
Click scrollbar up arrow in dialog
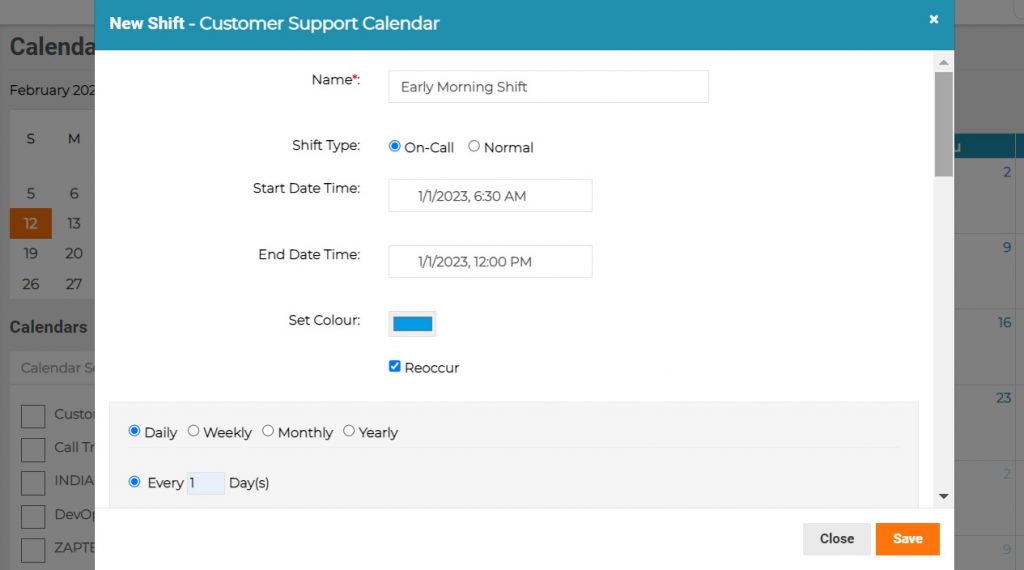944,63
